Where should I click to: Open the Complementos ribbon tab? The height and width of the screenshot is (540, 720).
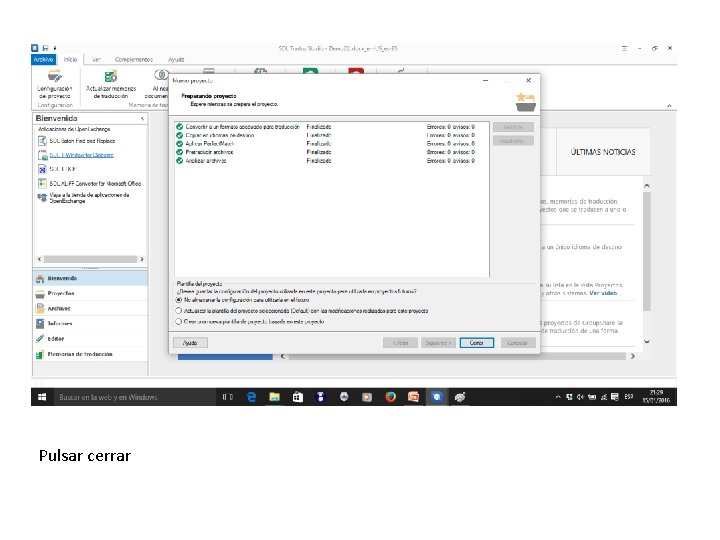pyautogui.click(x=134, y=60)
